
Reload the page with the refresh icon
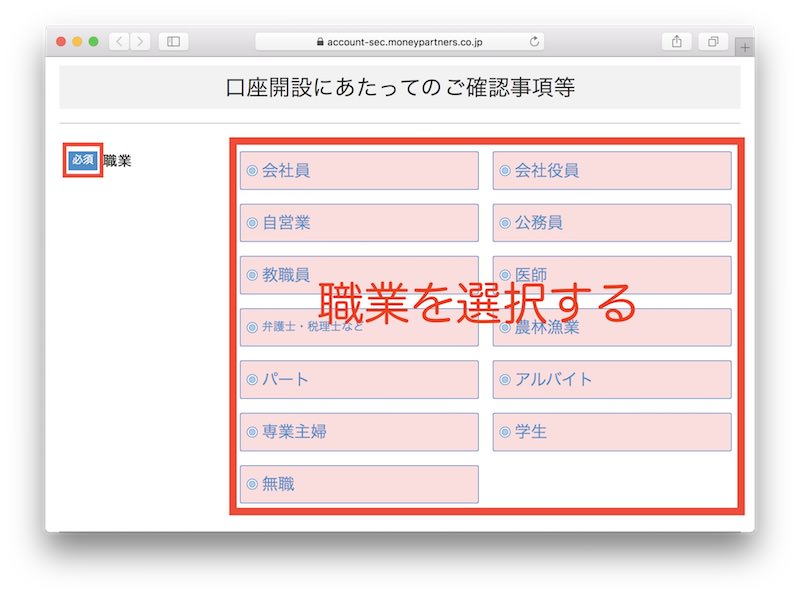point(534,41)
